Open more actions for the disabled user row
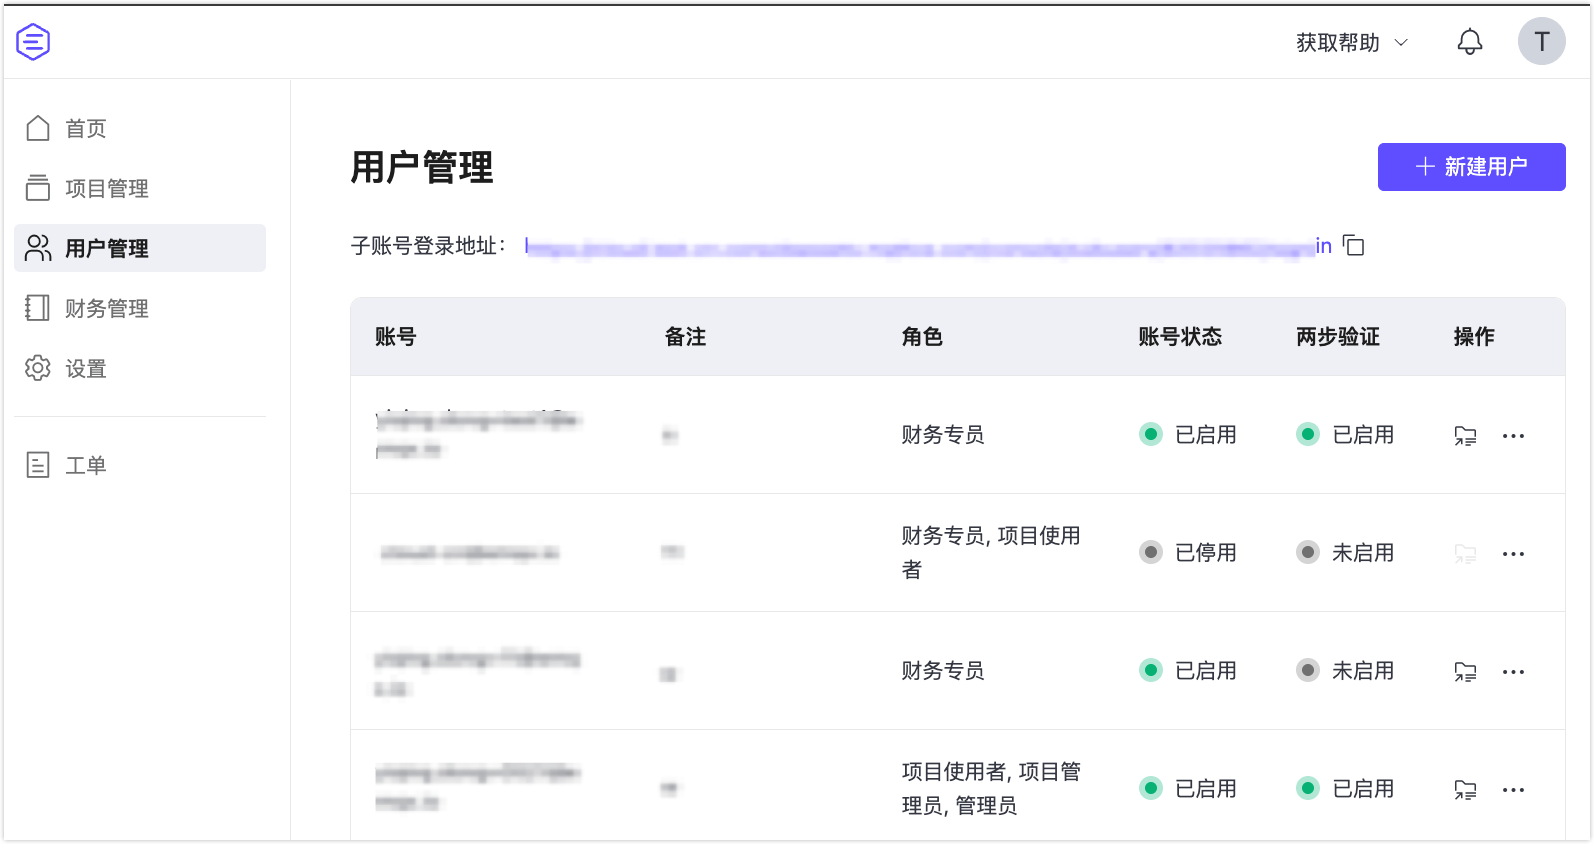Image resolution: width=1594 pixels, height=844 pixels. tap(1513, 554)
